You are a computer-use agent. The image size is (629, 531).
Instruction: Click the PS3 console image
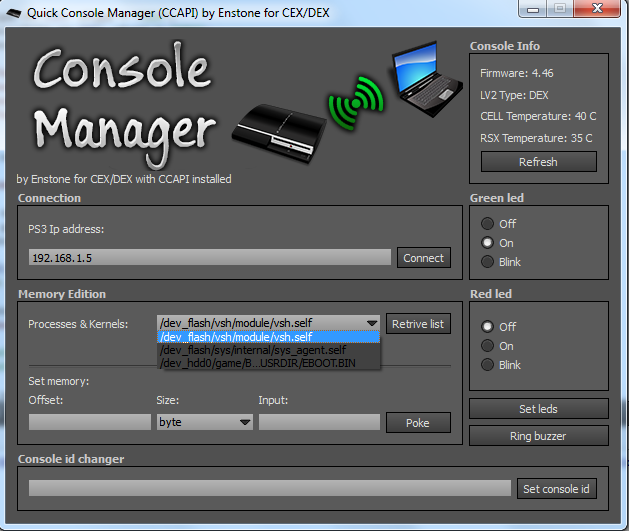click(x=279, y=134)
